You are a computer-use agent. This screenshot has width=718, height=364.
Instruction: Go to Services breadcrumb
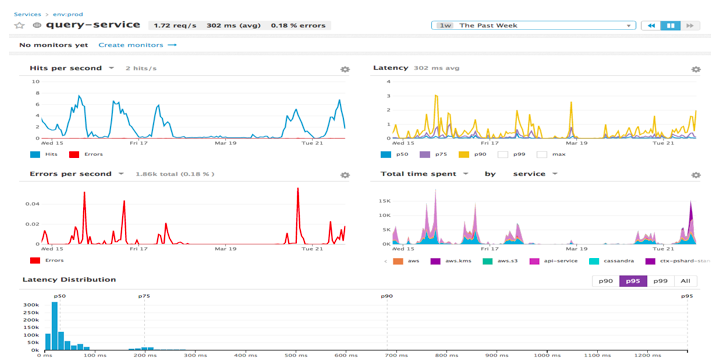click(x=27, y=14)
